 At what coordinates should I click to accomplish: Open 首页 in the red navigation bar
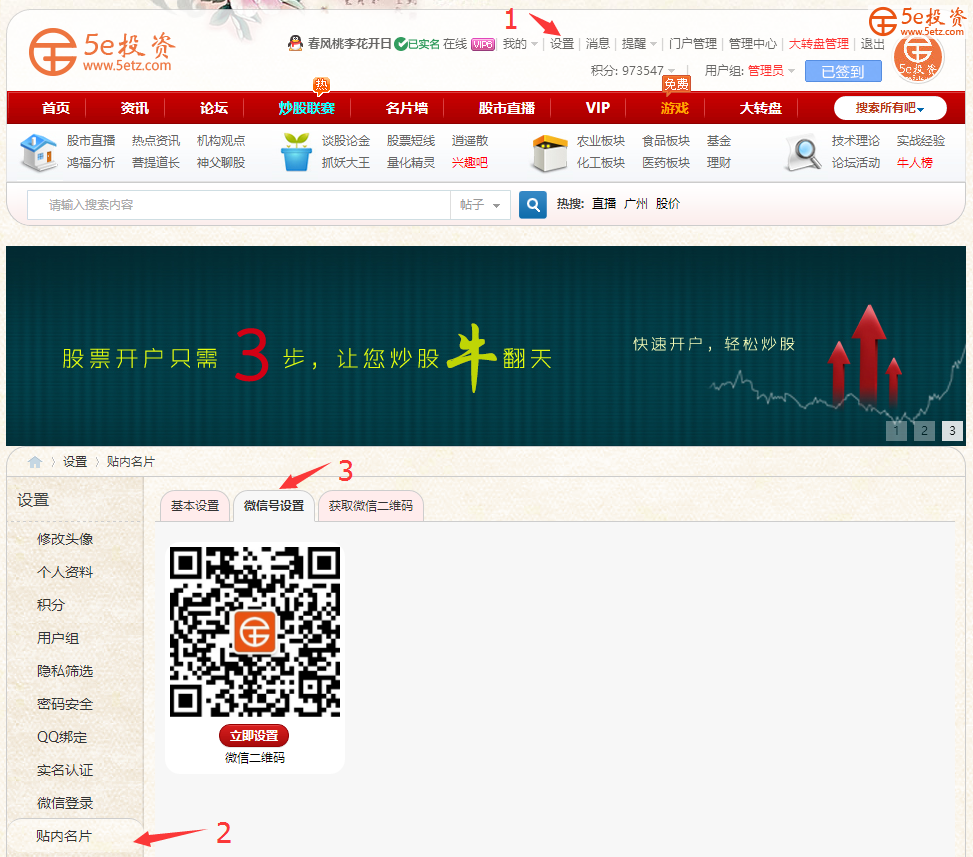pyautogui.click(x=56, y=108)
